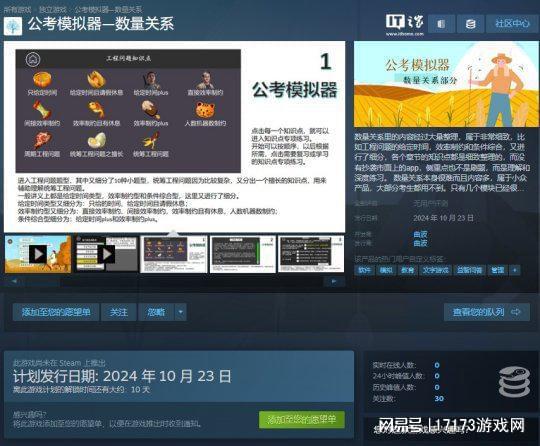Open 公考模拟器—数量关系 breadcrumb link
The height and width of the screenshot is (446, 540).
click(108, 9)
